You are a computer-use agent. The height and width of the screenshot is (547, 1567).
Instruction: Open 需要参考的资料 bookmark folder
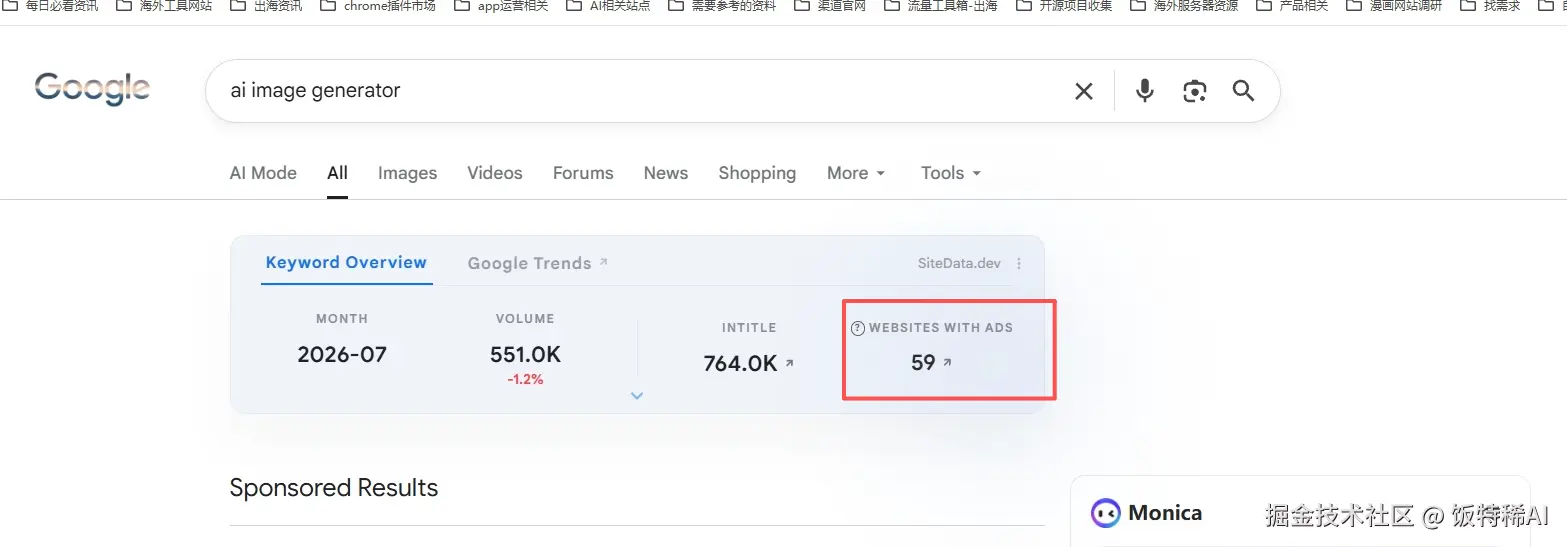click(722, 6)
